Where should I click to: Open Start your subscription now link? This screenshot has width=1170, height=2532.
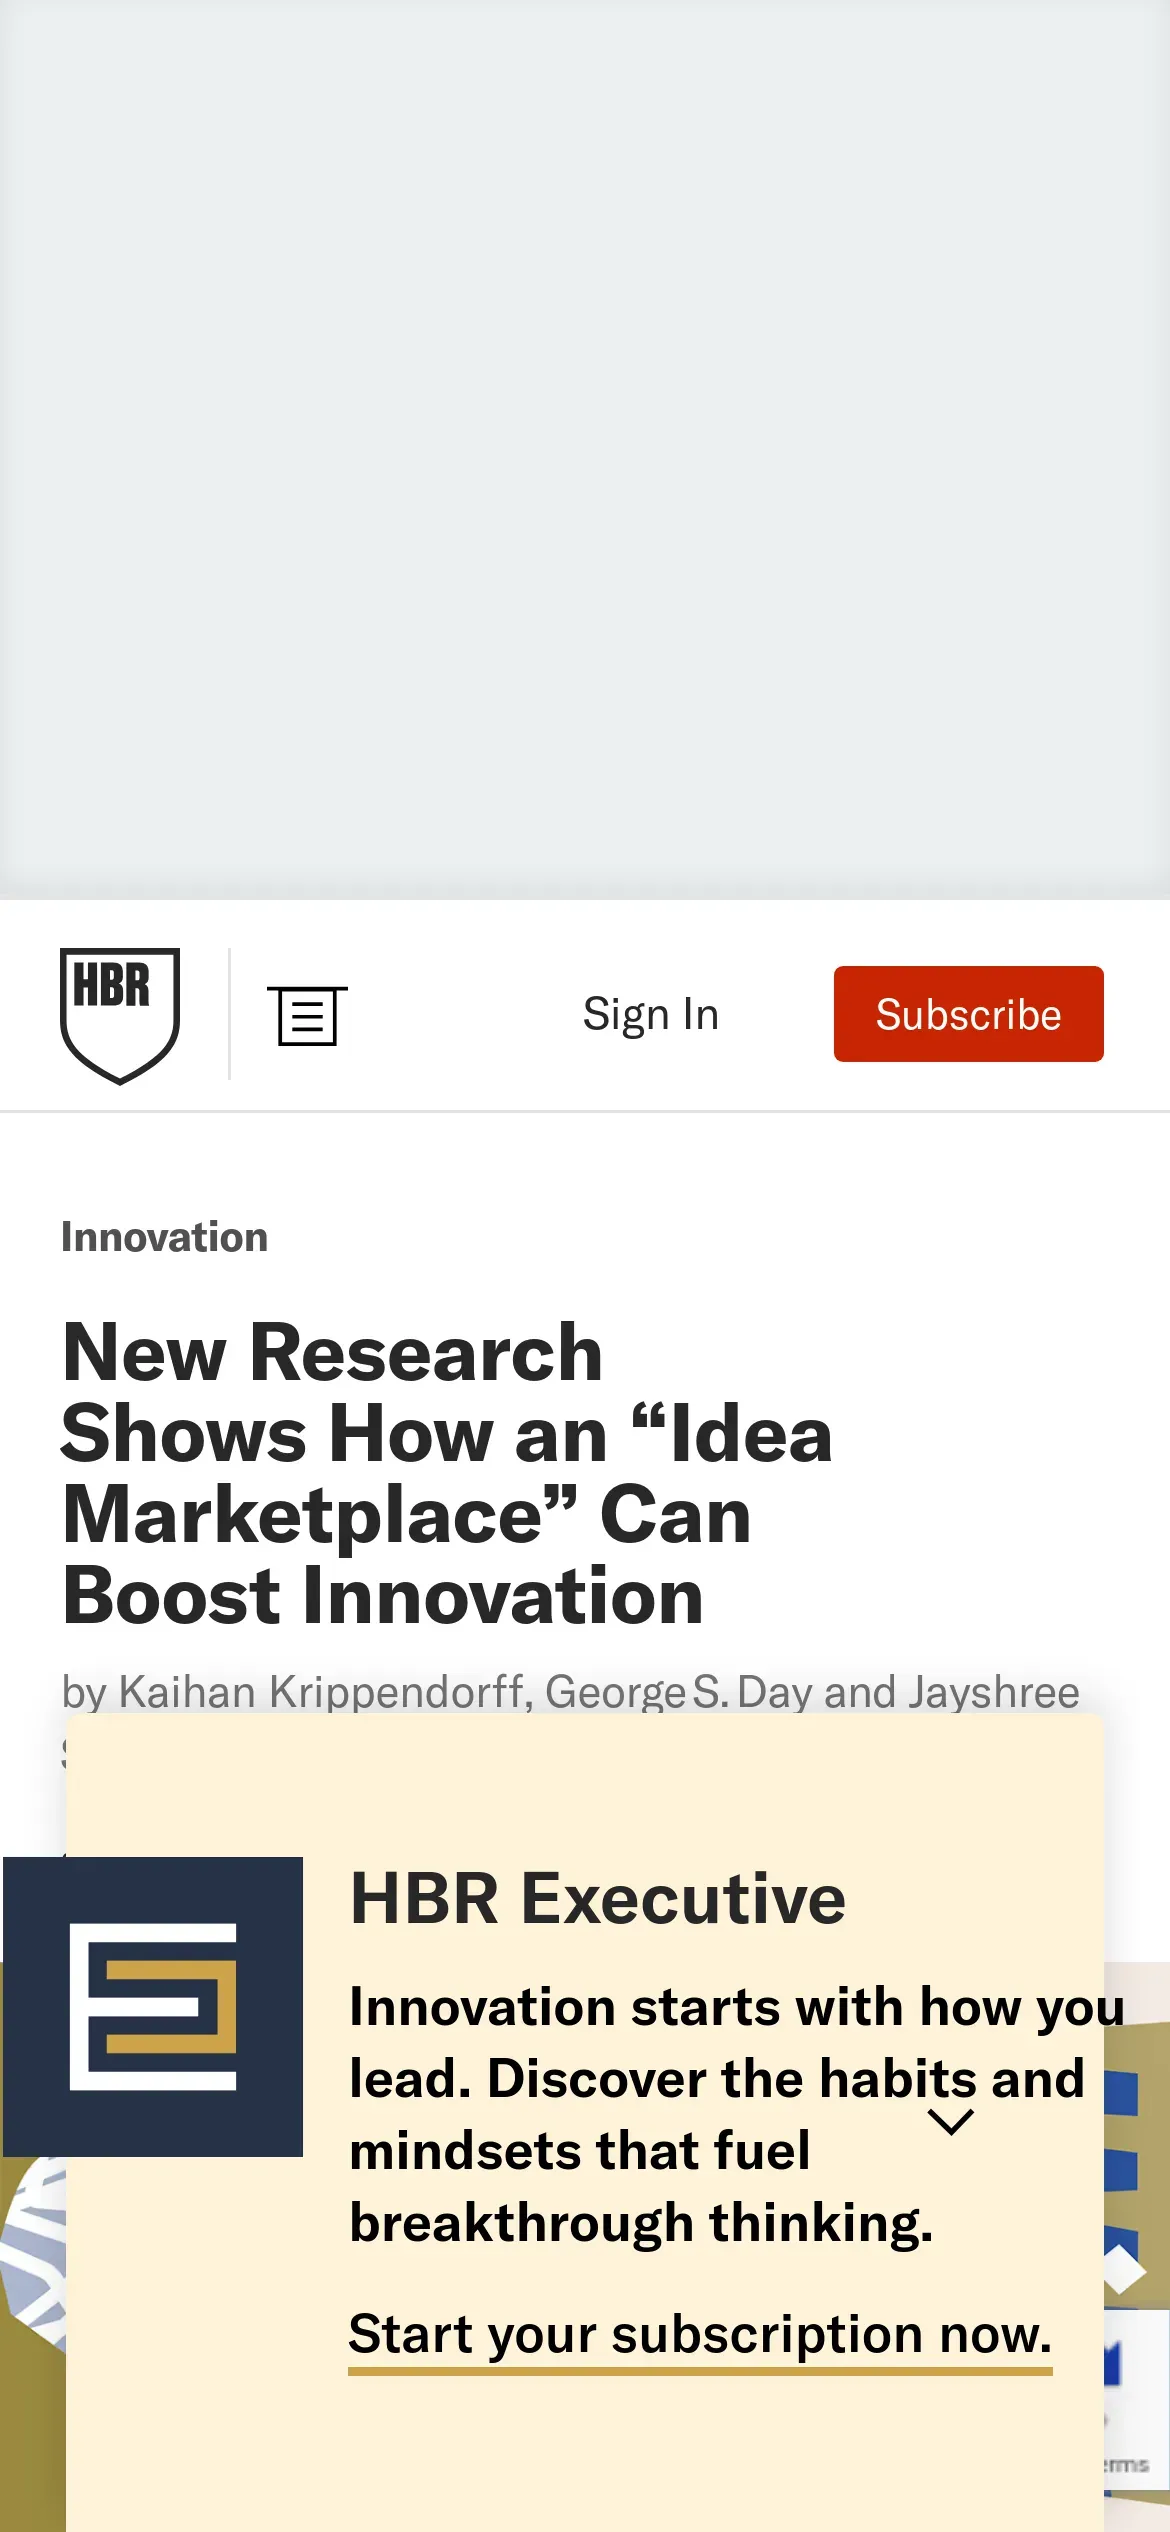[x=700, y=2337]
